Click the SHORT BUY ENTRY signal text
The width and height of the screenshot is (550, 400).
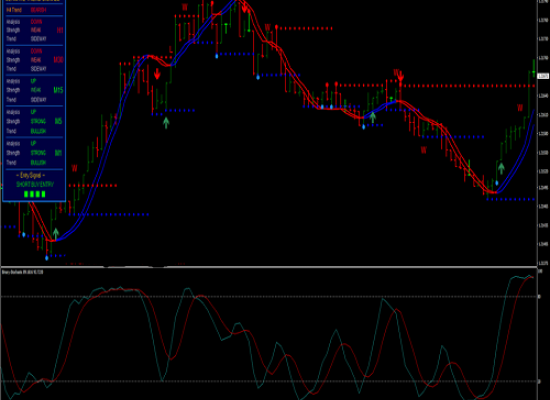coord(35,184)
